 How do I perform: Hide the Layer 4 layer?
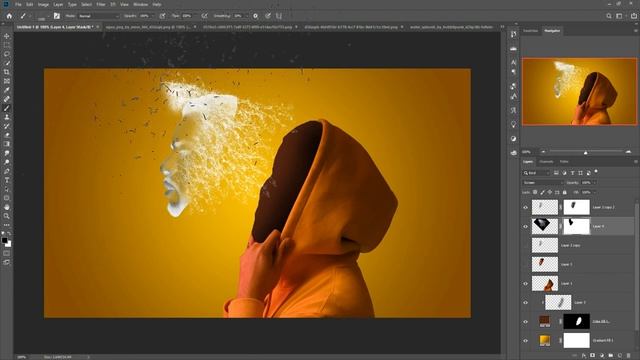point(526,227)
